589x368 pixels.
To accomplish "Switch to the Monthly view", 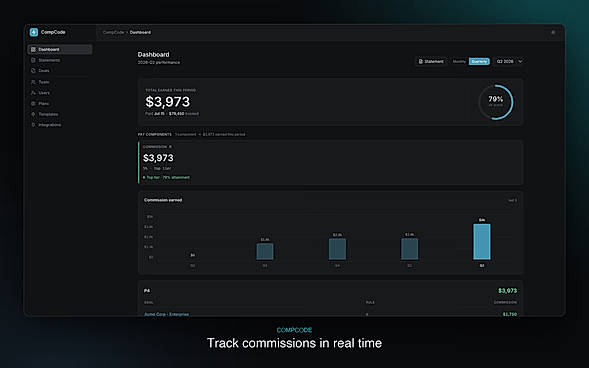I will [x=459, y=61].
